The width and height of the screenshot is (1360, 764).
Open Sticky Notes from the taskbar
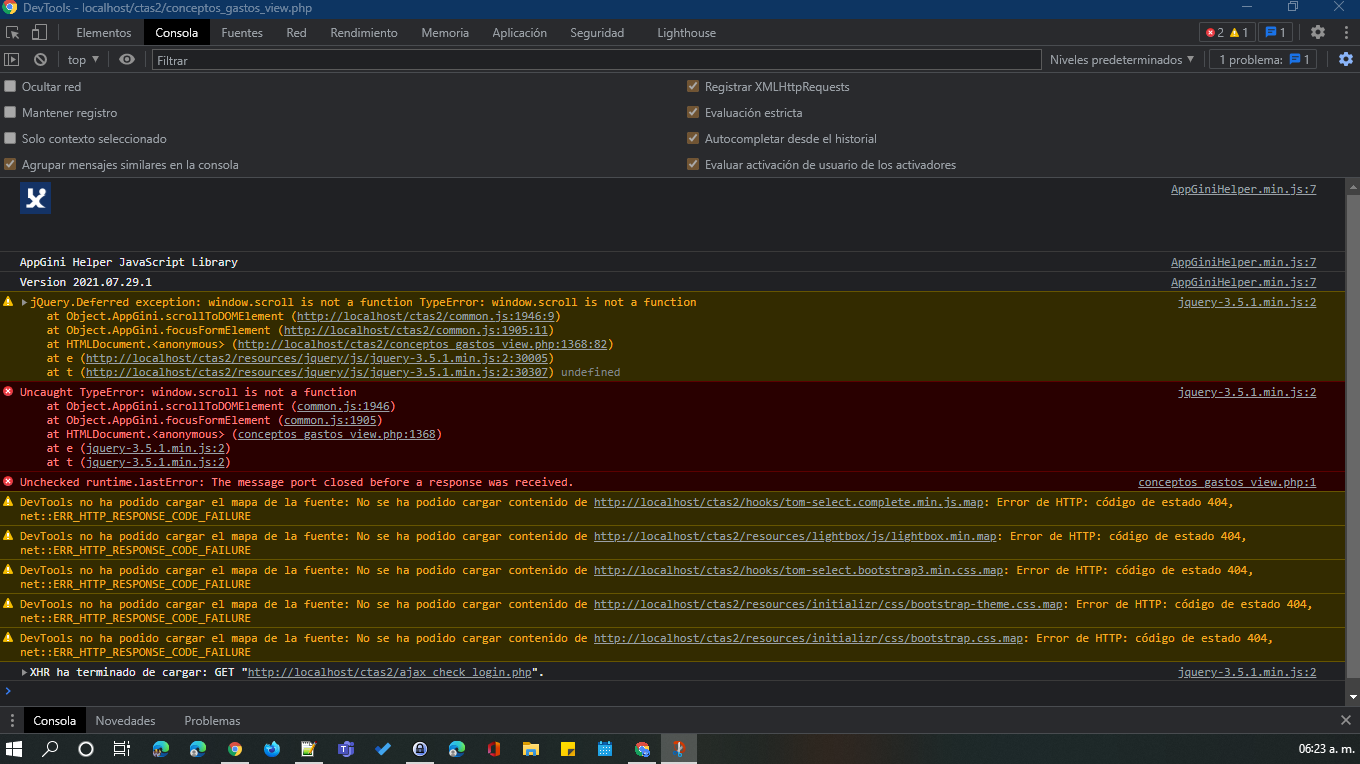pos(568,749)
